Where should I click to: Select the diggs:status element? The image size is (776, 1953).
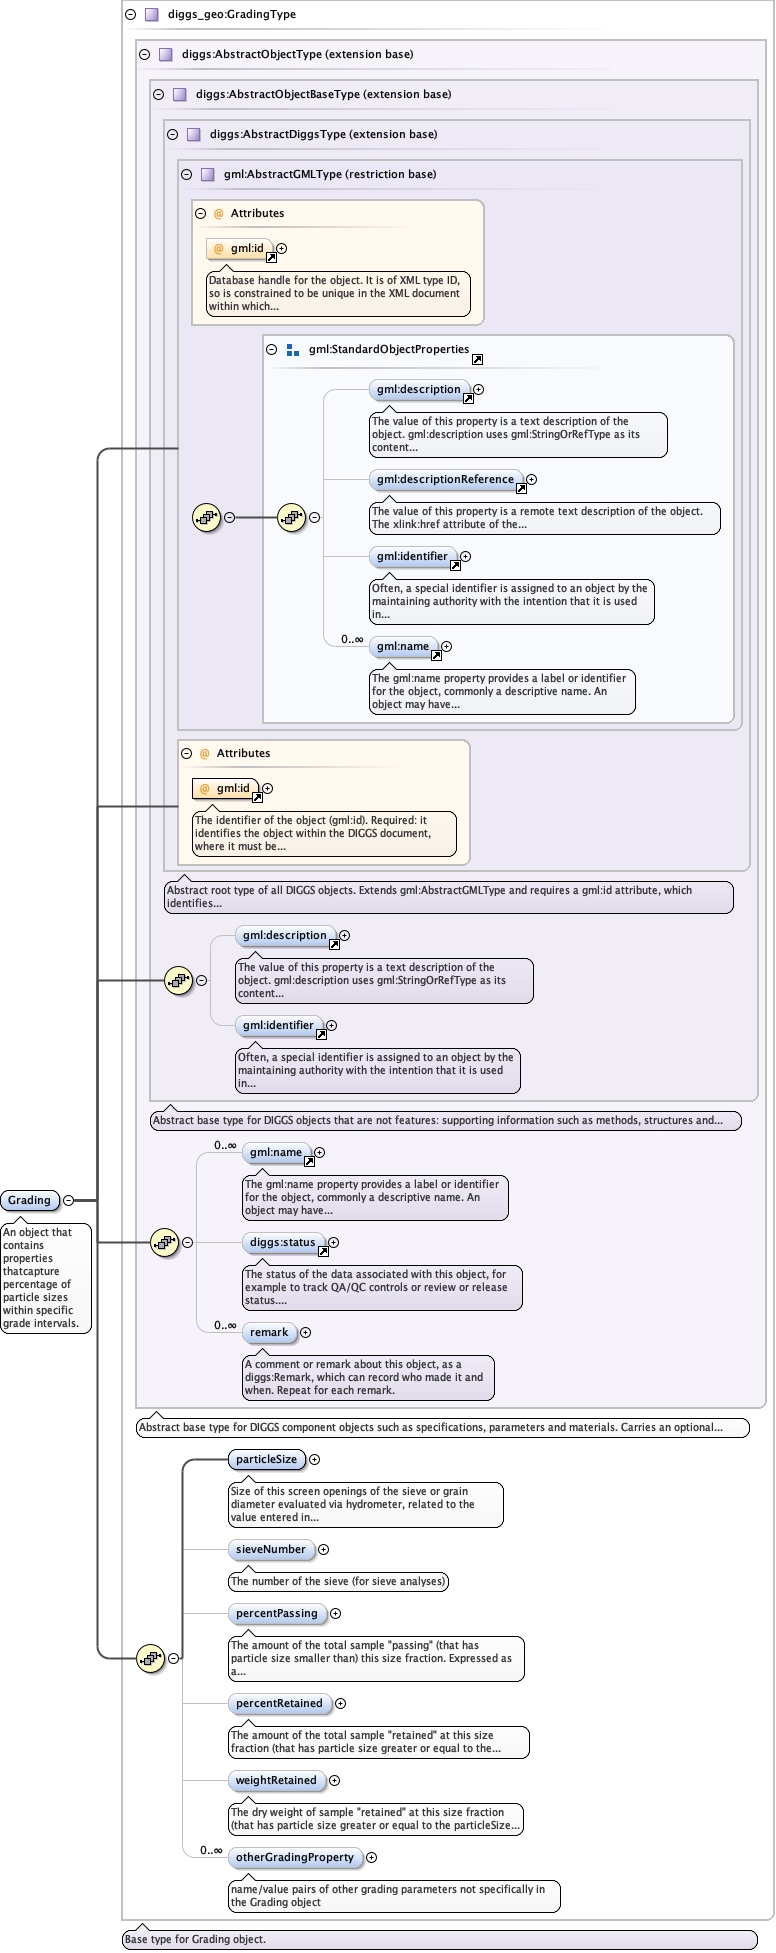283,1243
